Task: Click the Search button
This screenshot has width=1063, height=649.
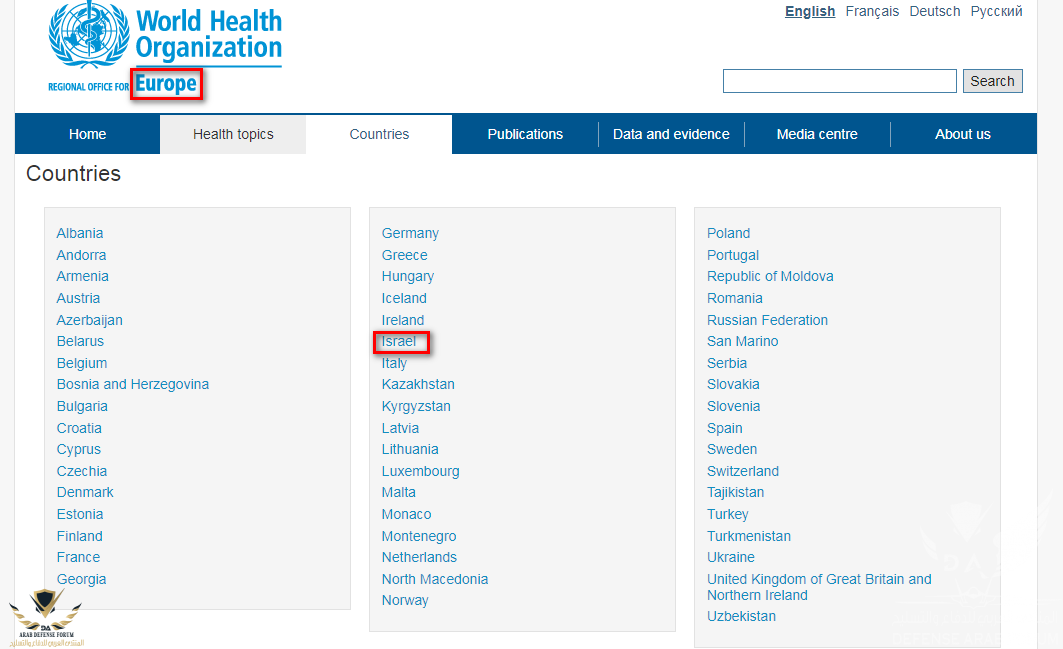Action: click(x=992, y=81)
